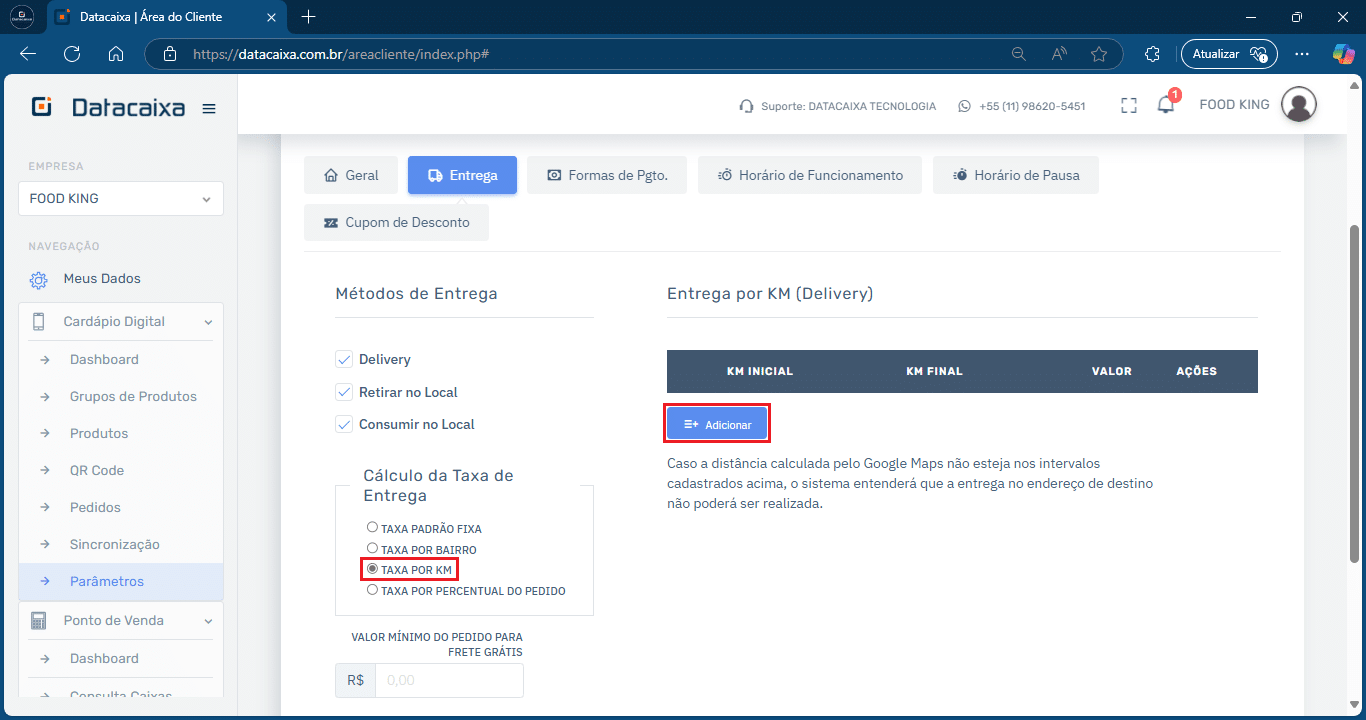The height and width of the screenshot is (720, 1366).
Task: Open Meus Dados gear icon item
Action: tap(40, 279)
